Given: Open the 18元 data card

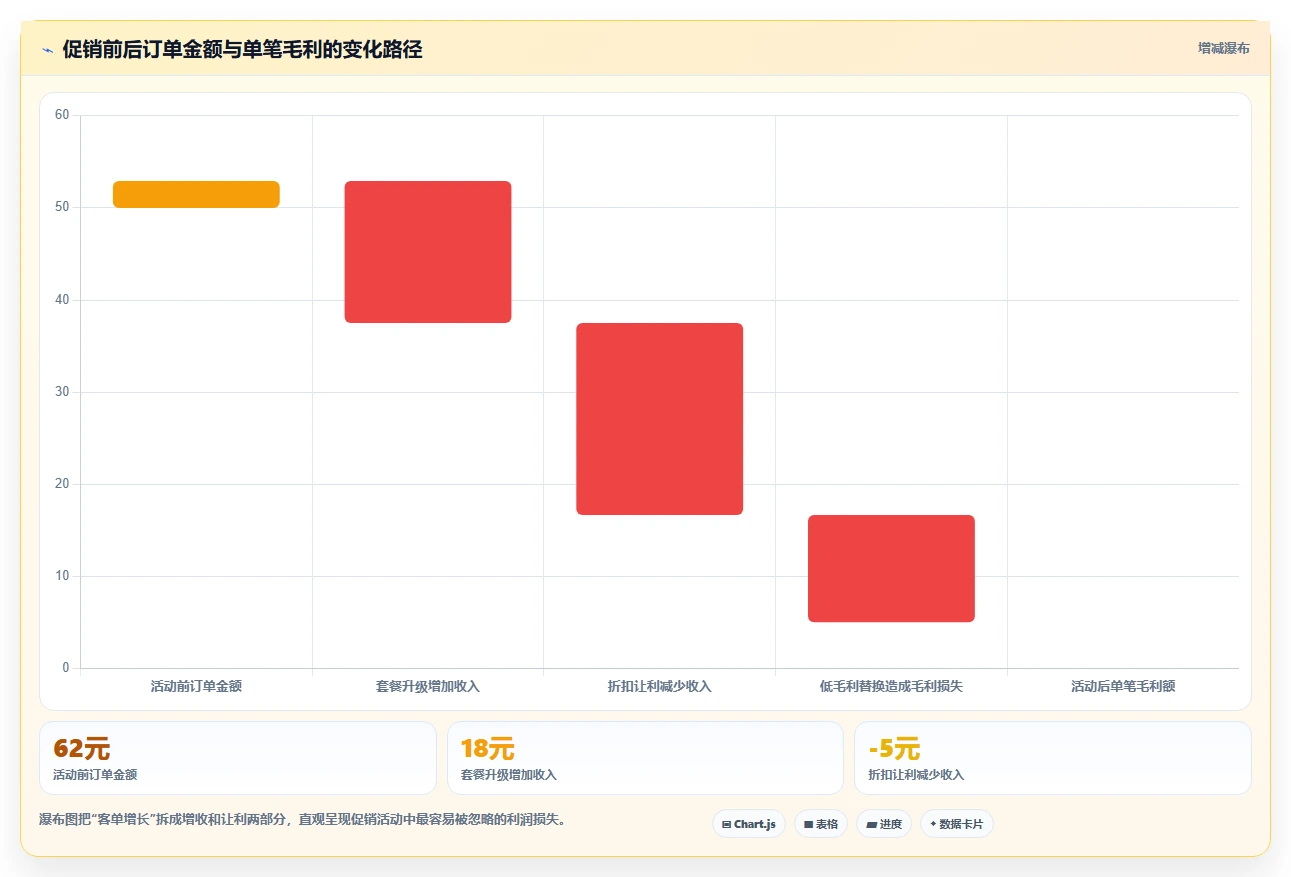Looking at the screenshot, I should click(645, 758).
